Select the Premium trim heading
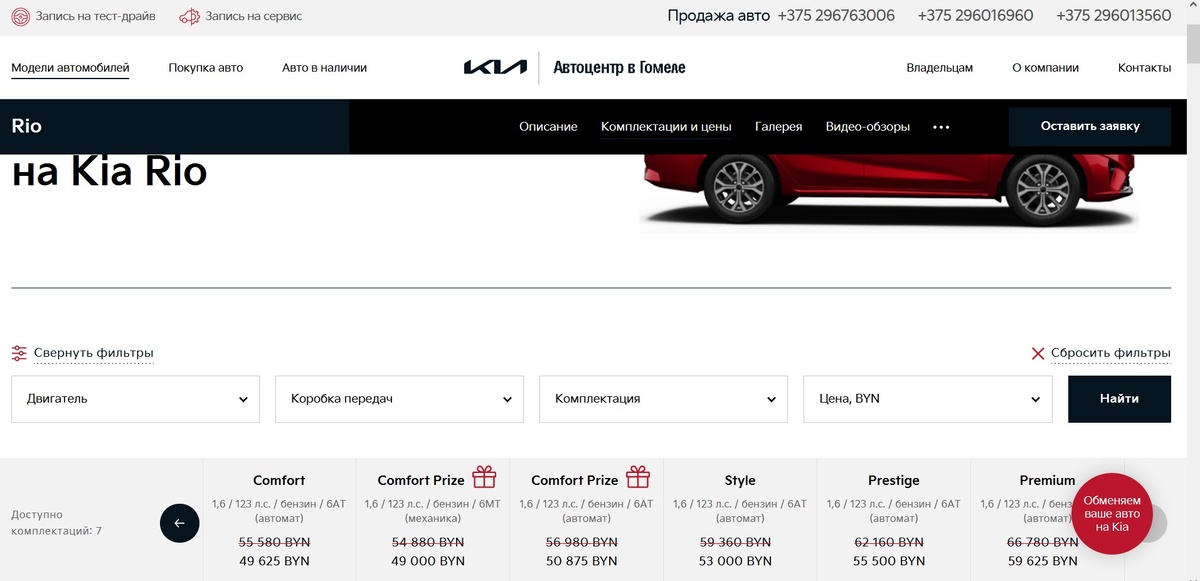This screenshot has height=581, width=1200. [1047, 480]
